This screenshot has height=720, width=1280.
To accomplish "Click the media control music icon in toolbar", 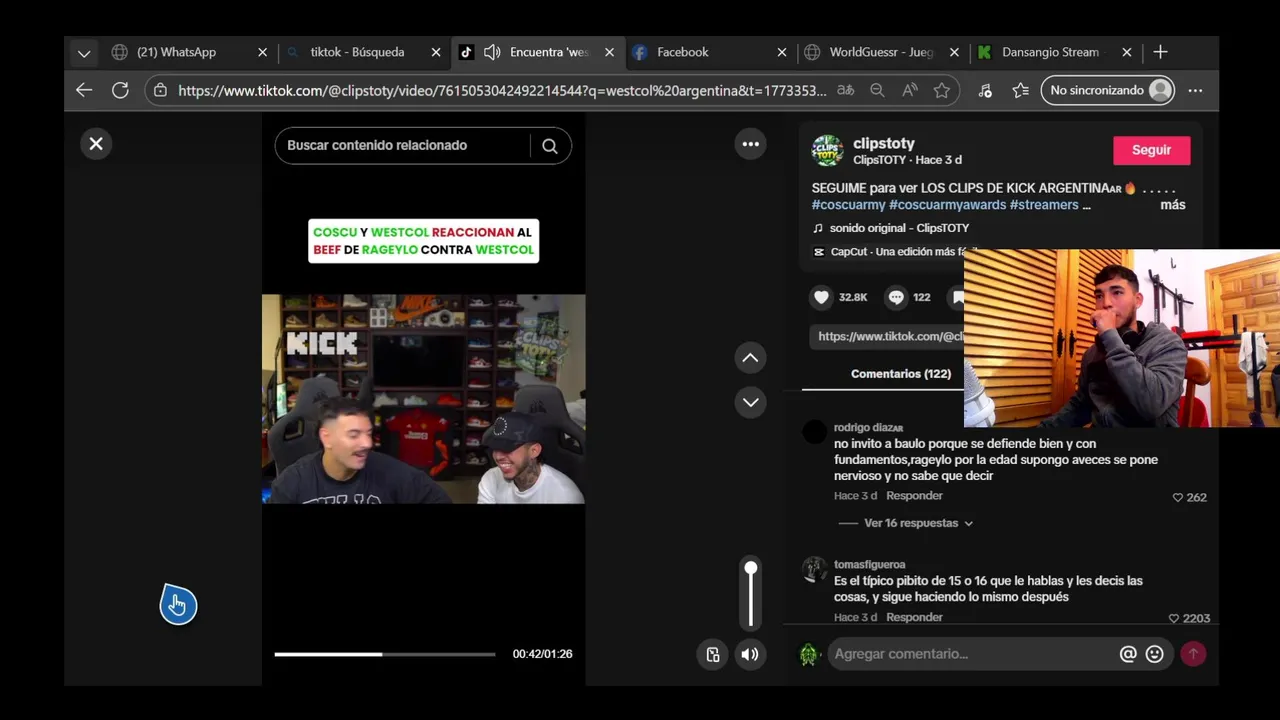I will pyautogui.click(x=985, y=90).
